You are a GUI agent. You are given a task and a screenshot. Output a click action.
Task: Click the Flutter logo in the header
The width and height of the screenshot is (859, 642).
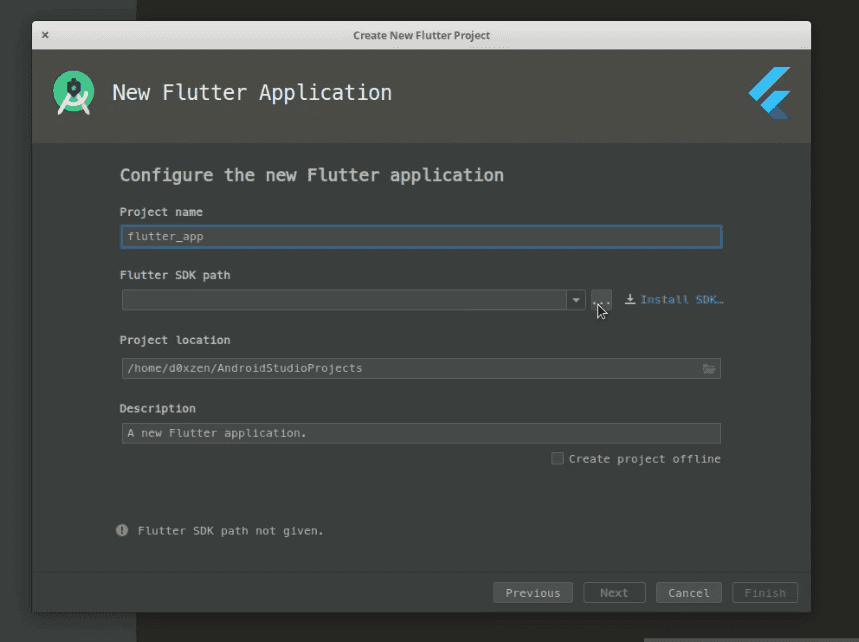pos(770,93)
